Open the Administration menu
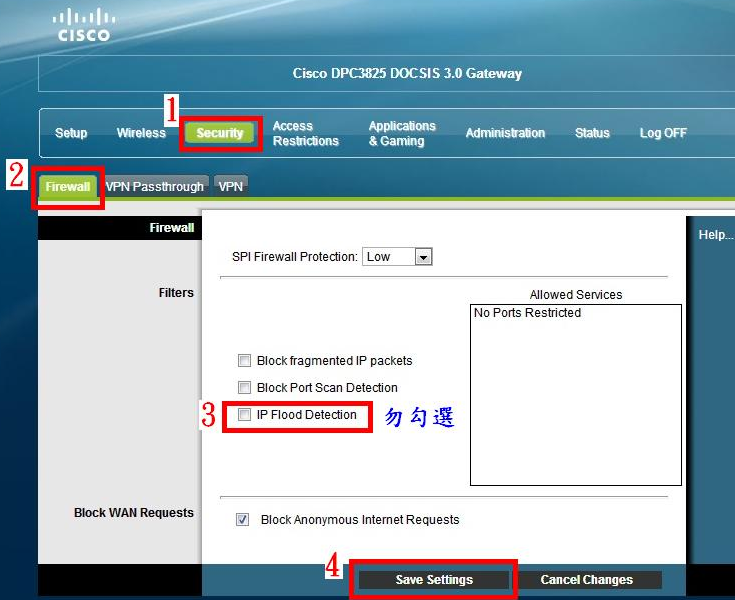This screenshot has height=600, width=735. pos(505,133)
